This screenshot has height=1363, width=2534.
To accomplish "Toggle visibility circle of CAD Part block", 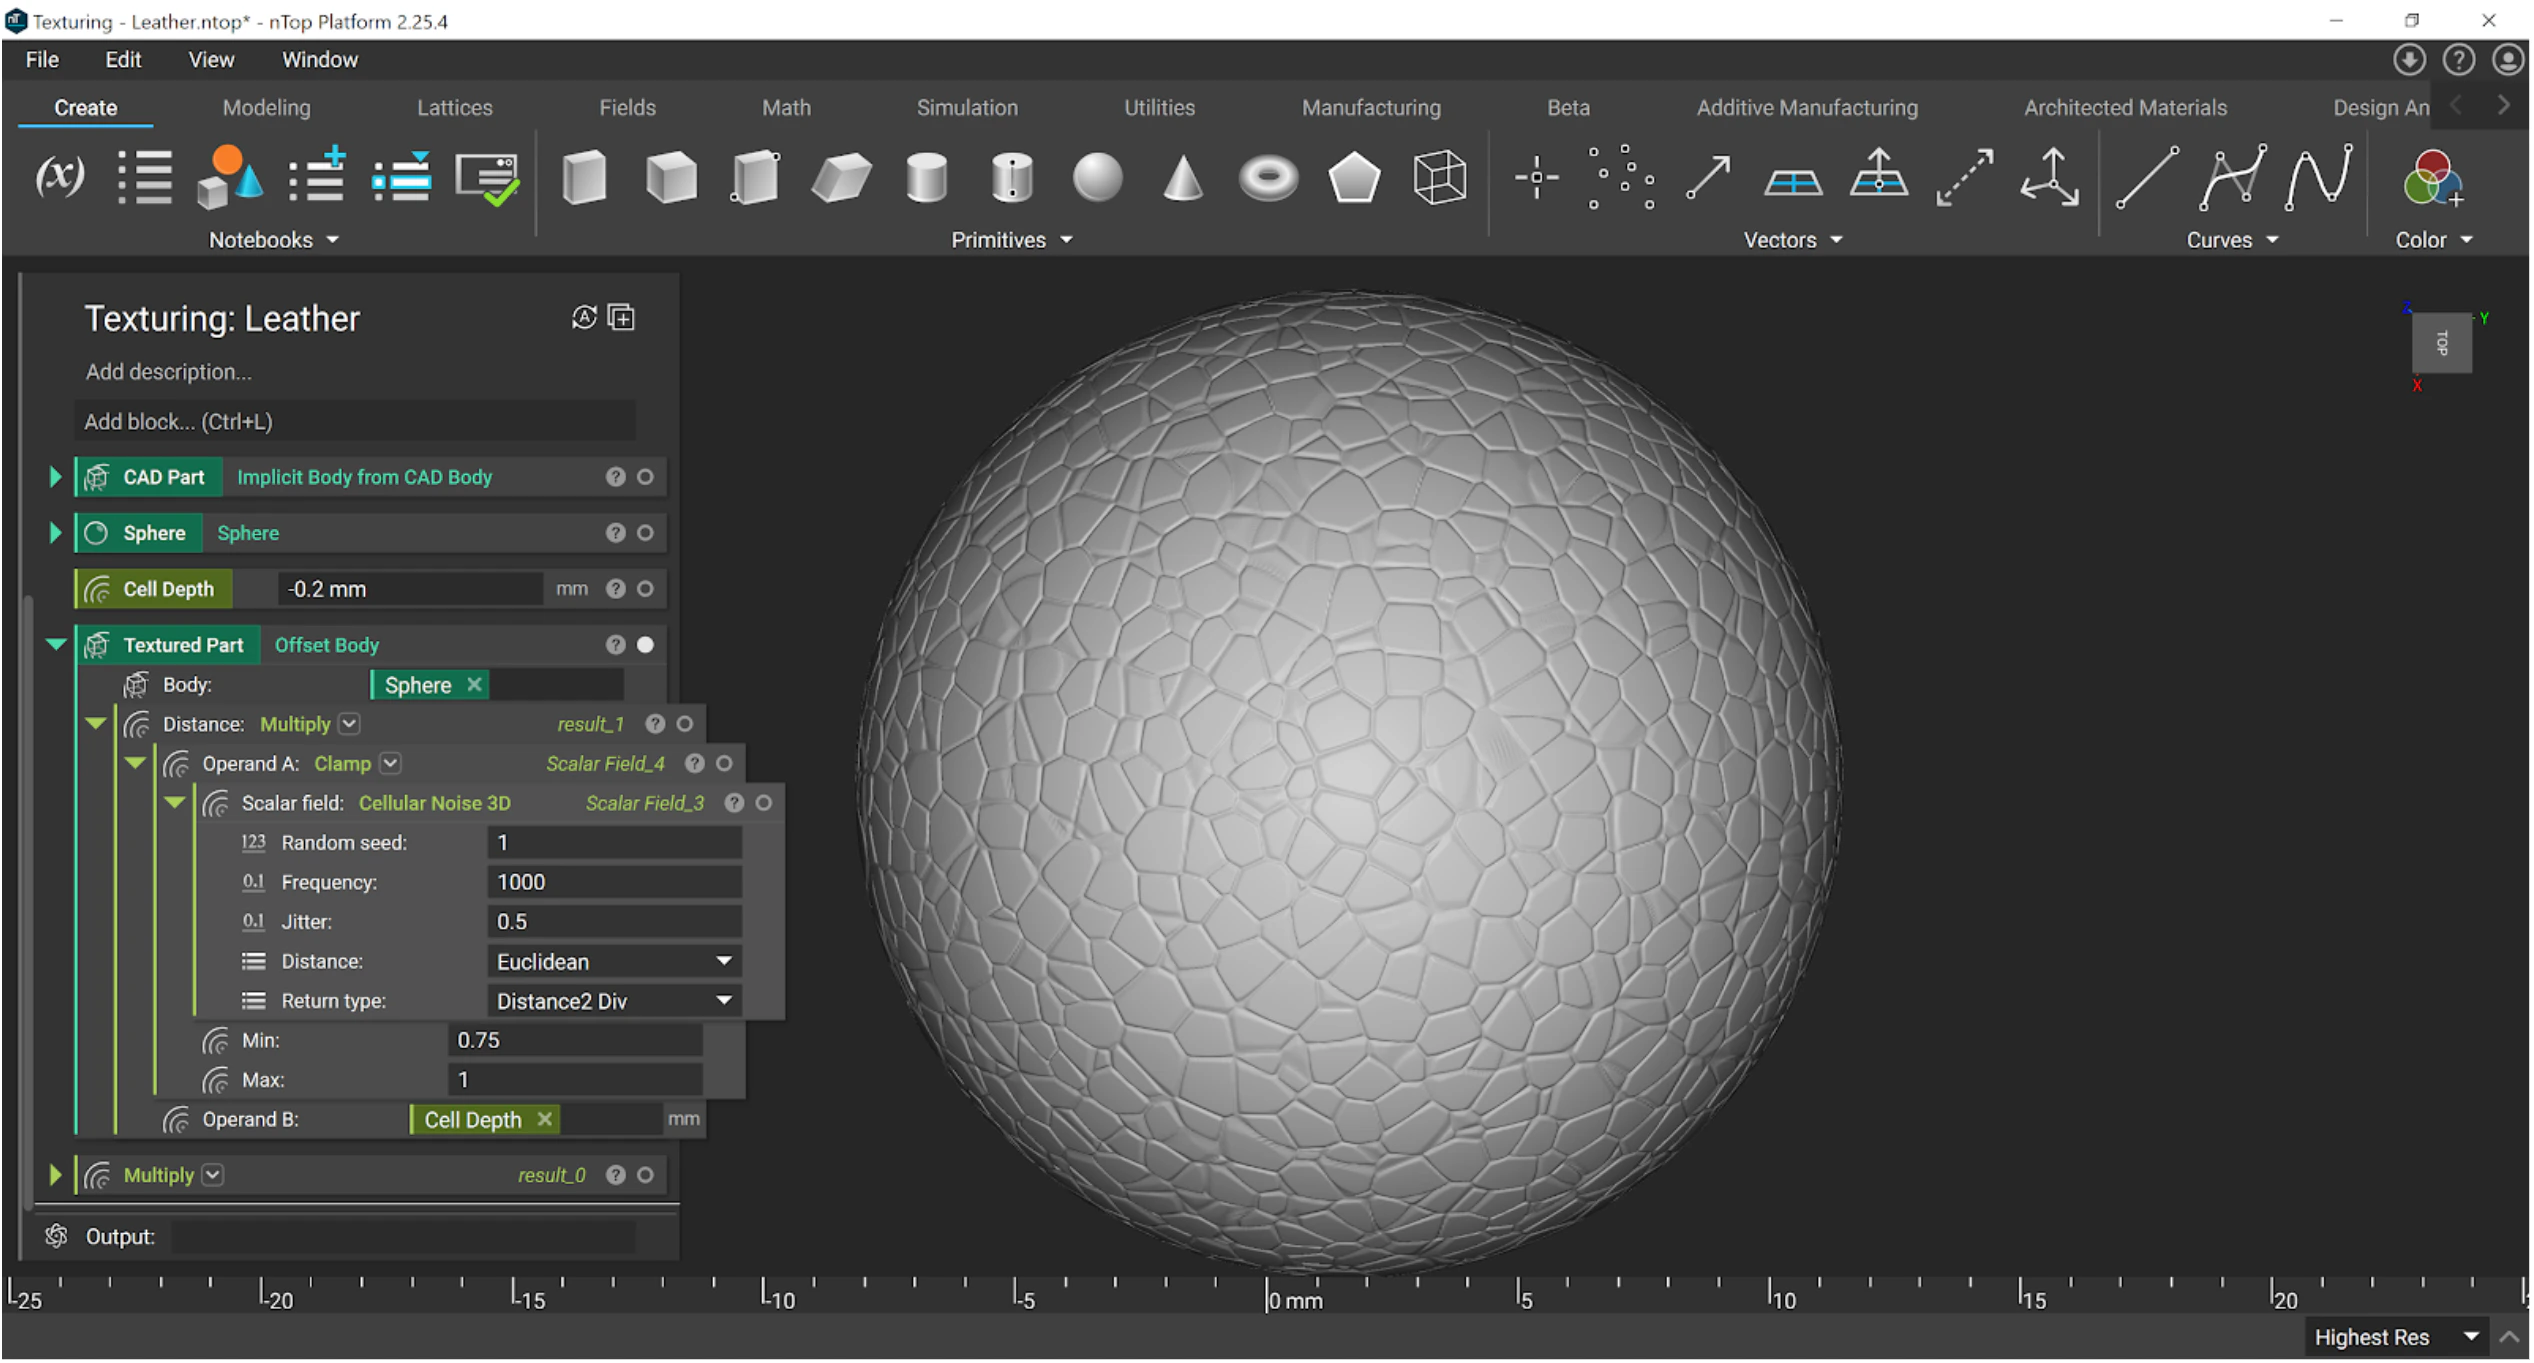I will tap(646, 477).
